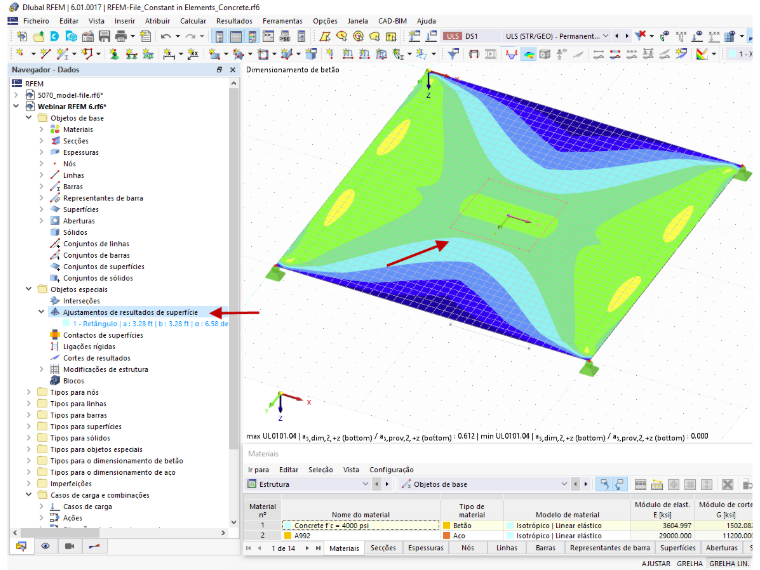Switch to the Secções table tab

click(x=383, y=548)
